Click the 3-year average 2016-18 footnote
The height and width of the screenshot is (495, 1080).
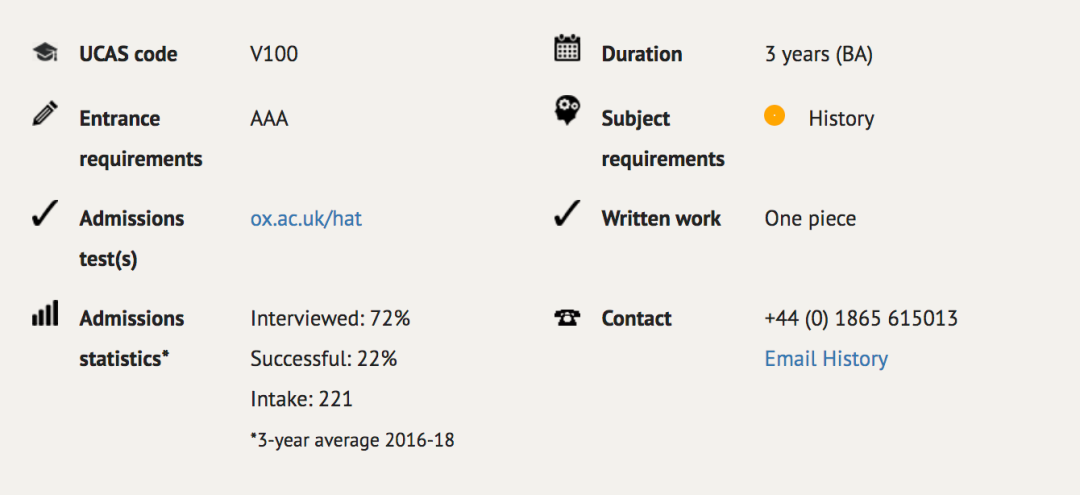click(352, 440)
